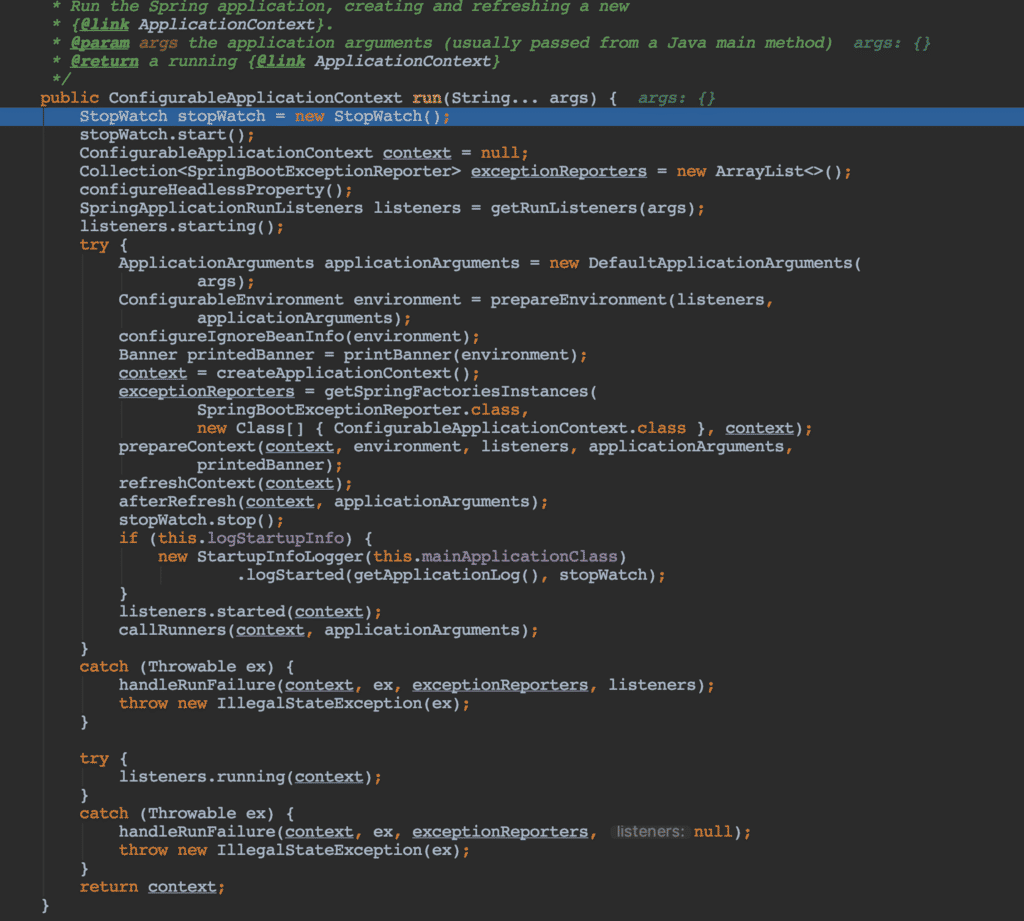Click the listeners.starting() statement
Image resolution: width=1024 pixels, height=921 pixels.
(x=181, y=227)
